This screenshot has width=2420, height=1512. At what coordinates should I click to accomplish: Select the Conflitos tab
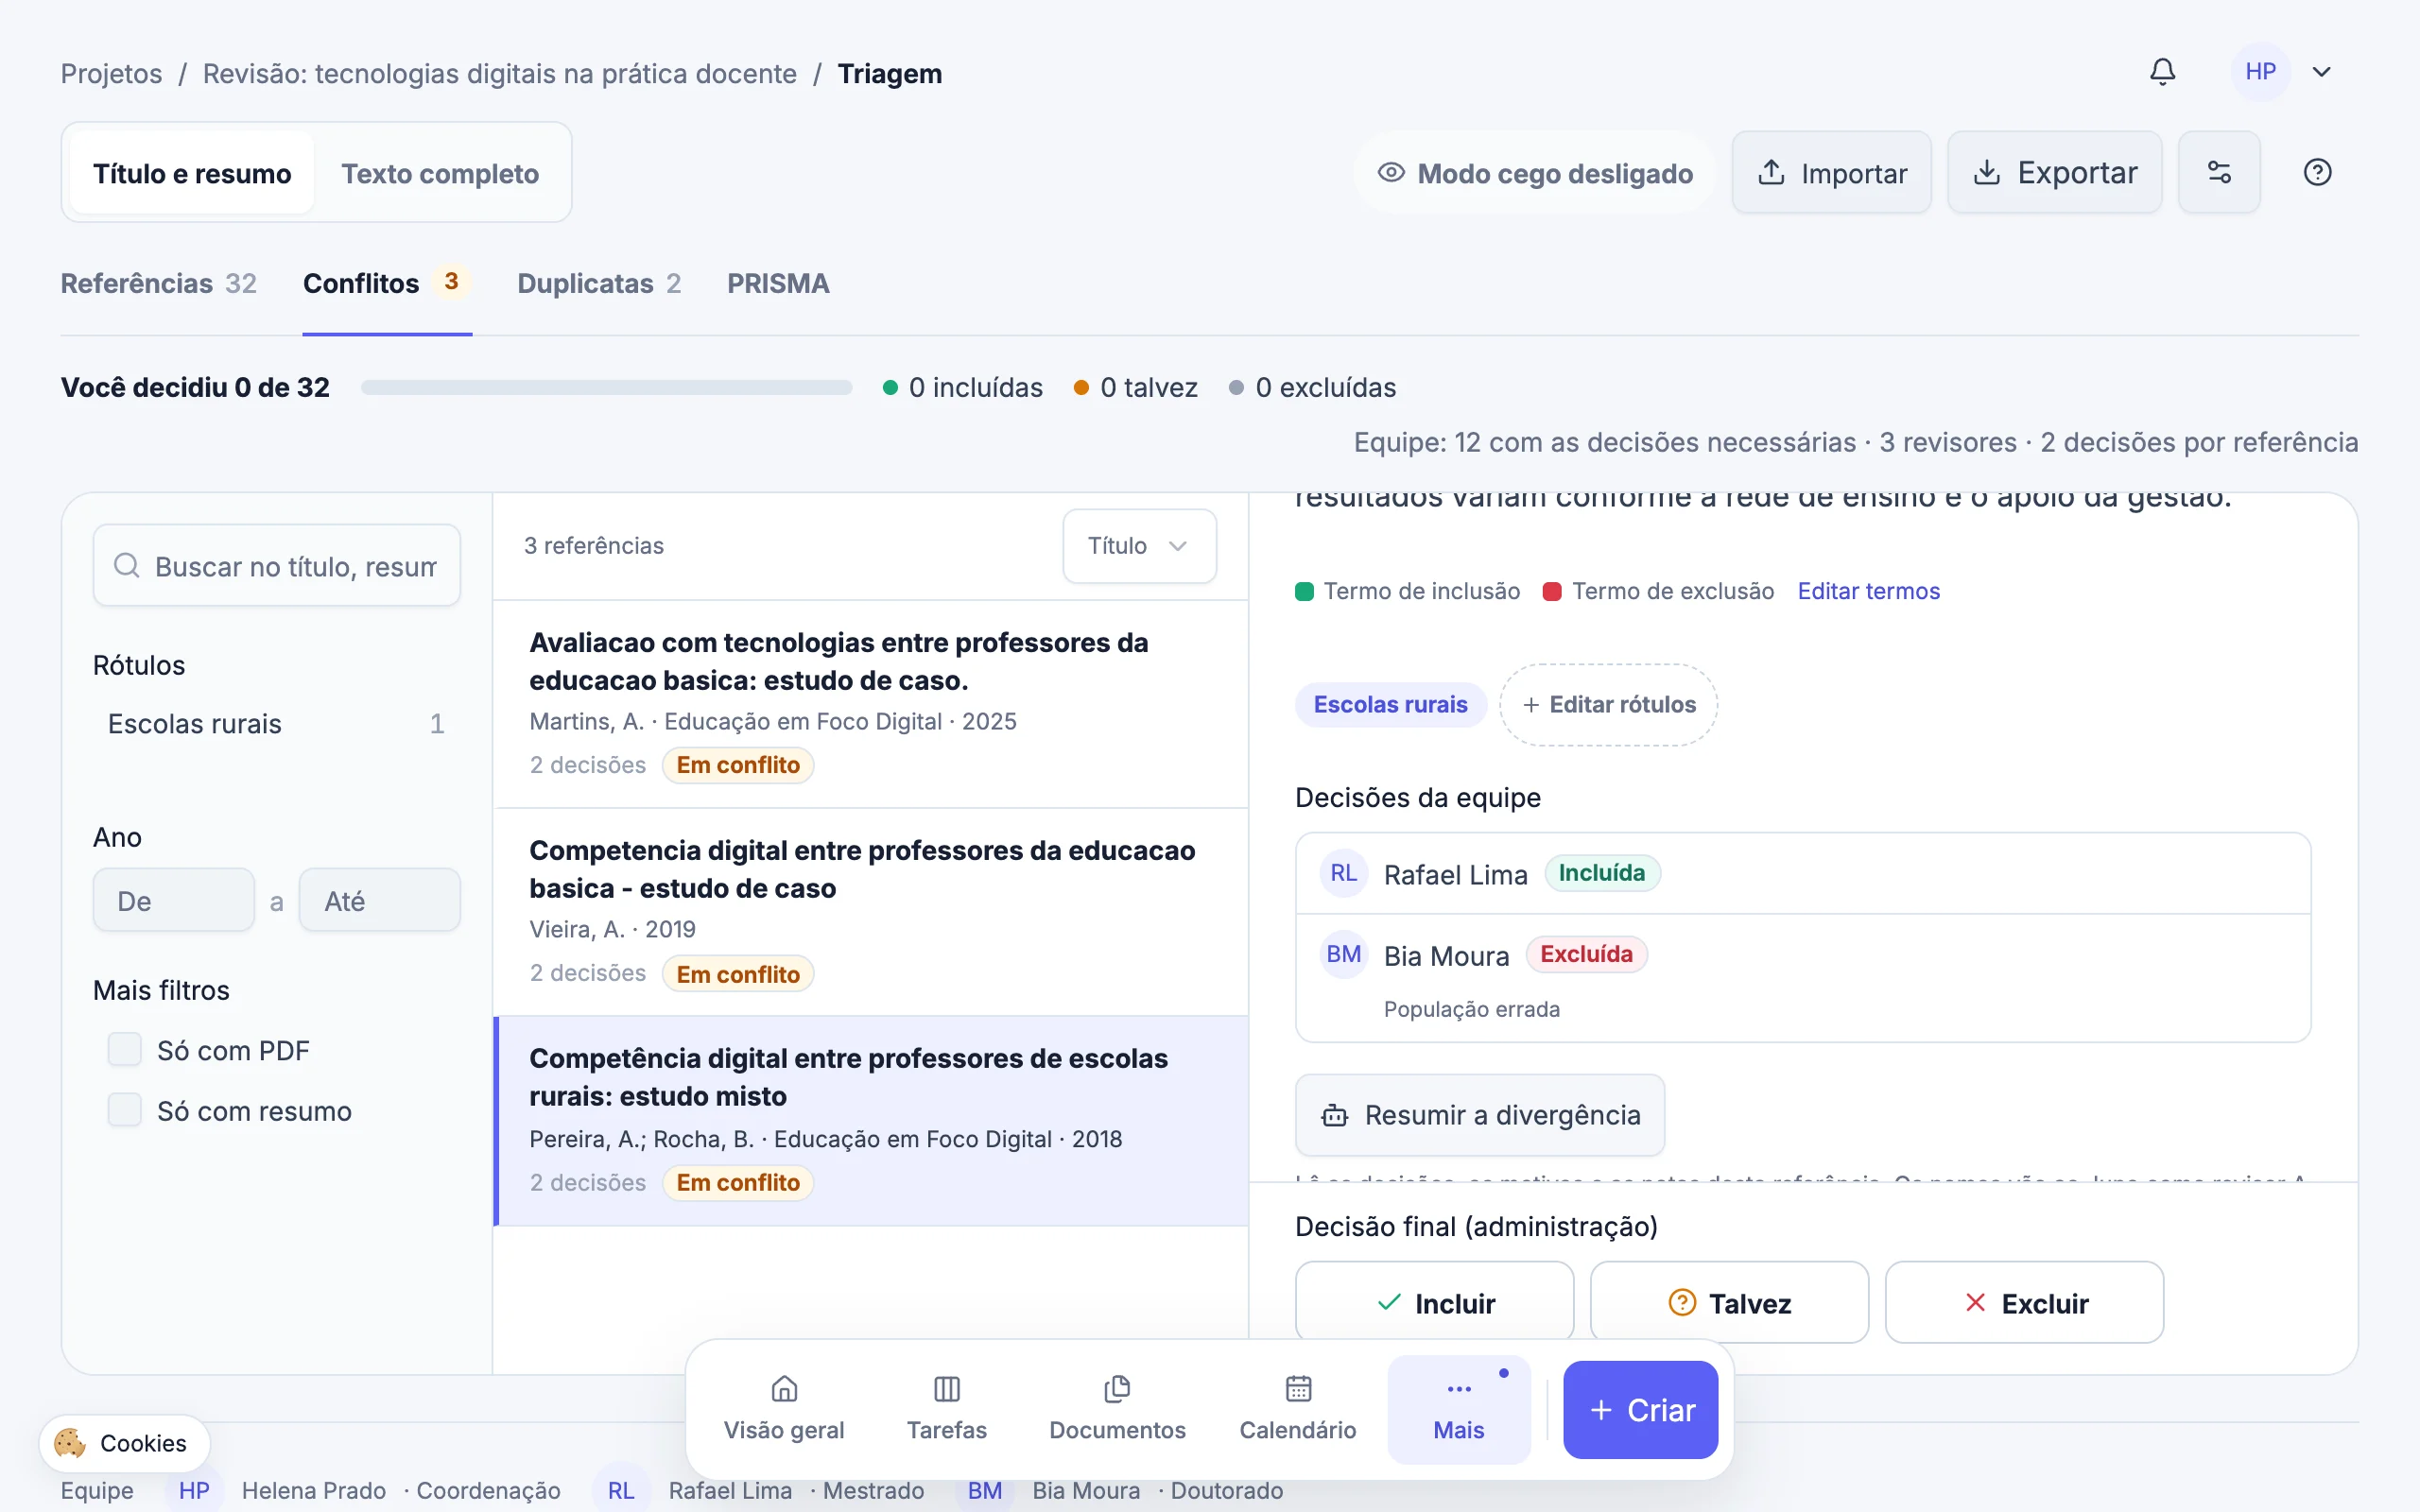[x=387, y=283]
